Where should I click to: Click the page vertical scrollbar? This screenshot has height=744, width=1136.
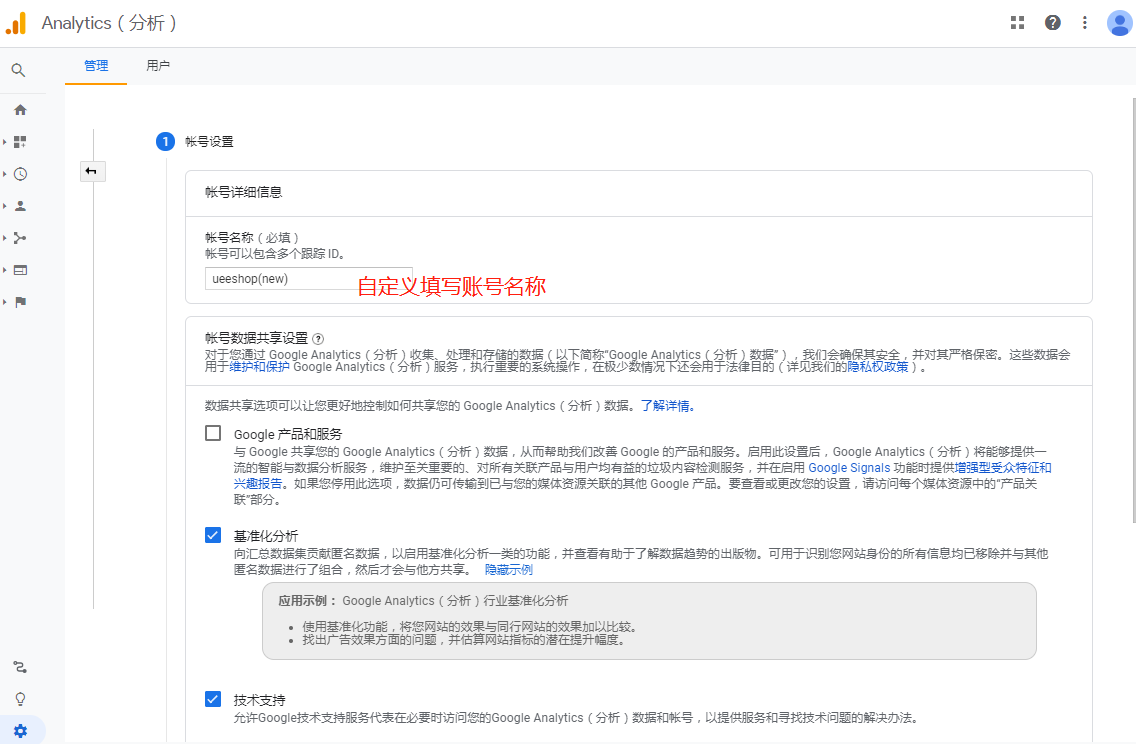click(1133, 310)
